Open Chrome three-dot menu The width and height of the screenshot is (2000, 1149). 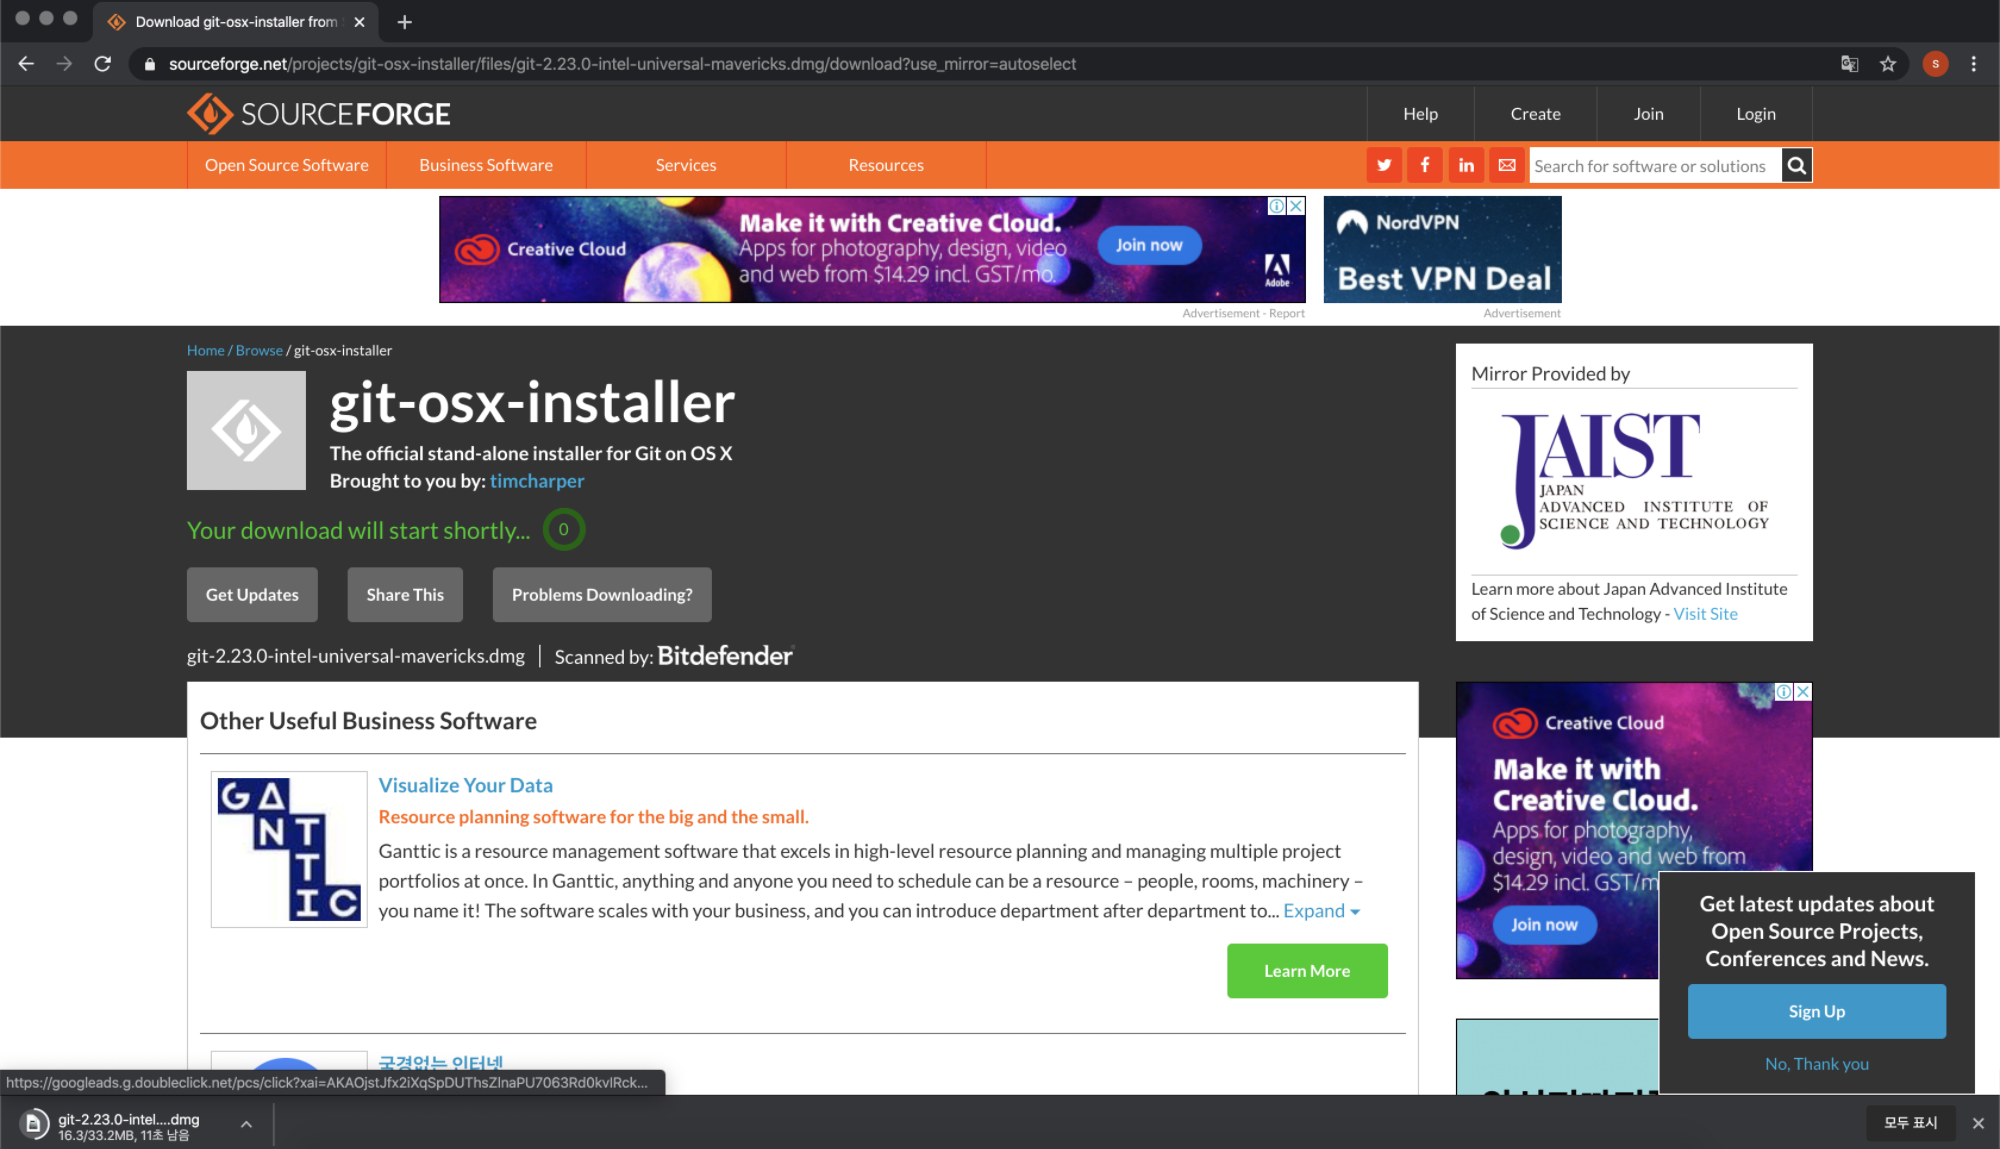1973,64
